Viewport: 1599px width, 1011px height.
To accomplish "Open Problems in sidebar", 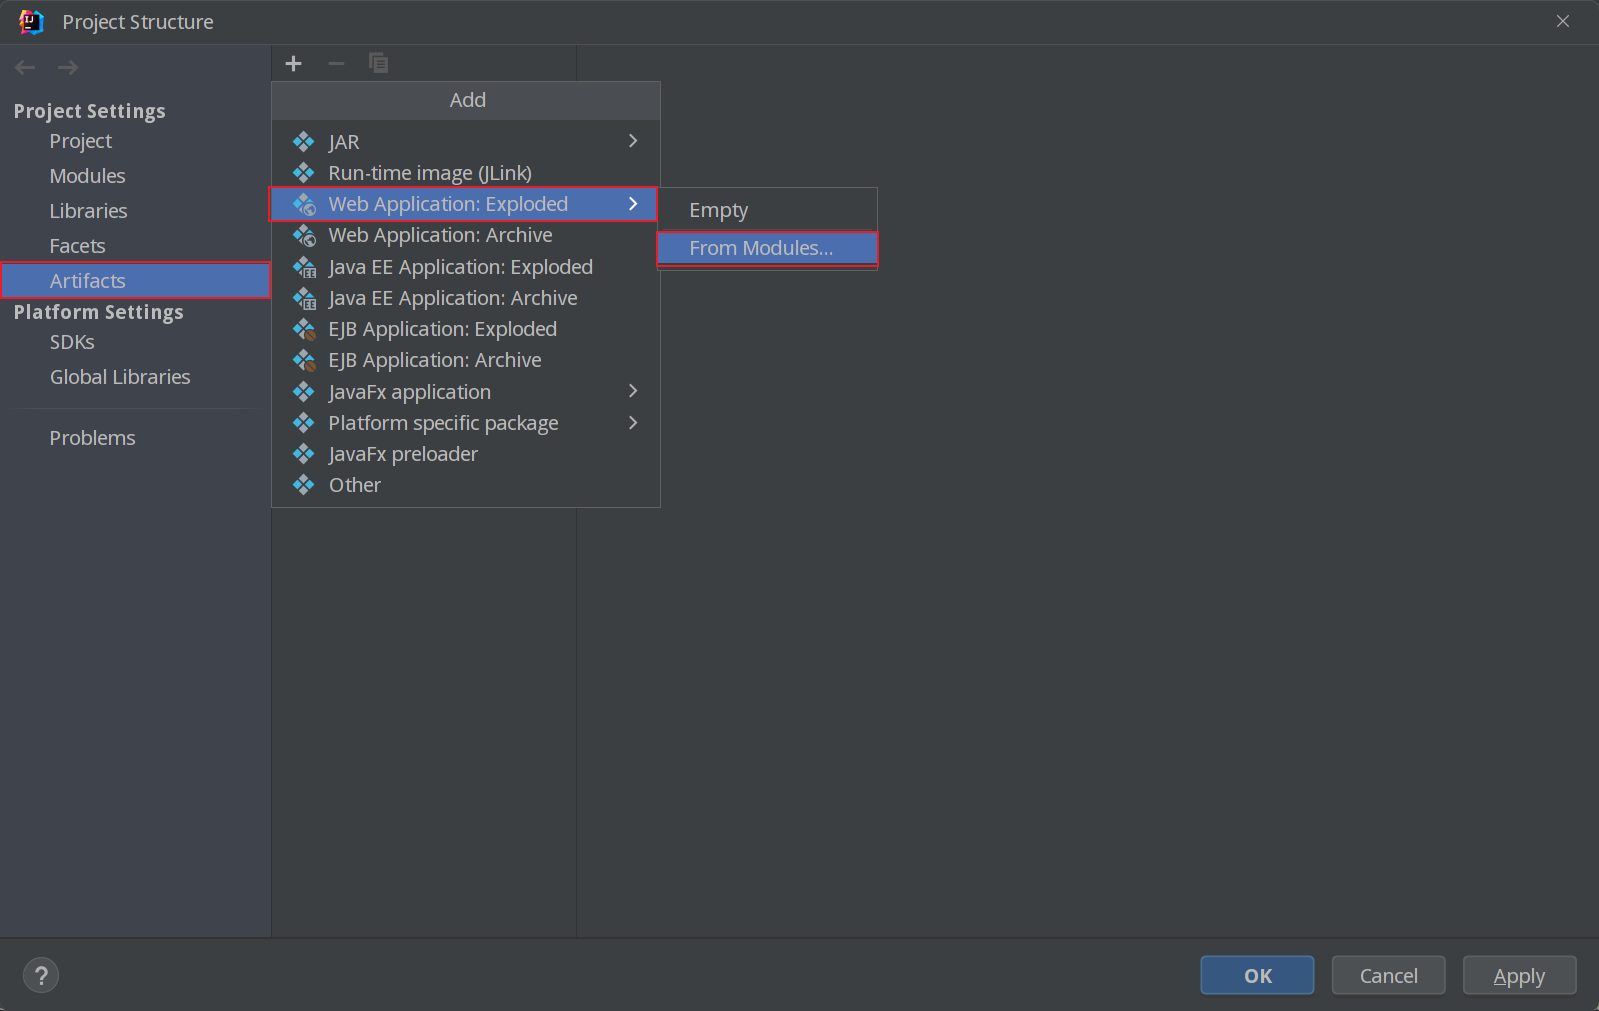I will point(135,438).
